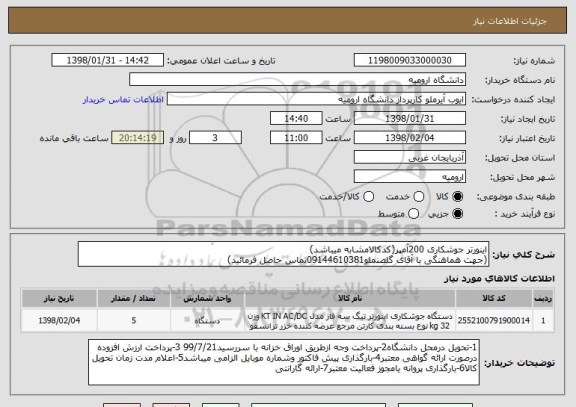
Task: Click the 14:40 creation time field
Action: tap(296, 119)
